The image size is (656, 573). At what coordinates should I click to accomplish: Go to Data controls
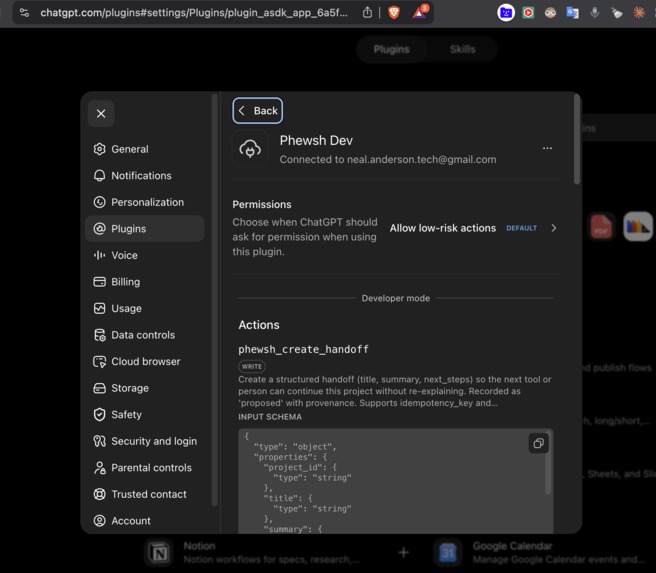click(144, 335)
